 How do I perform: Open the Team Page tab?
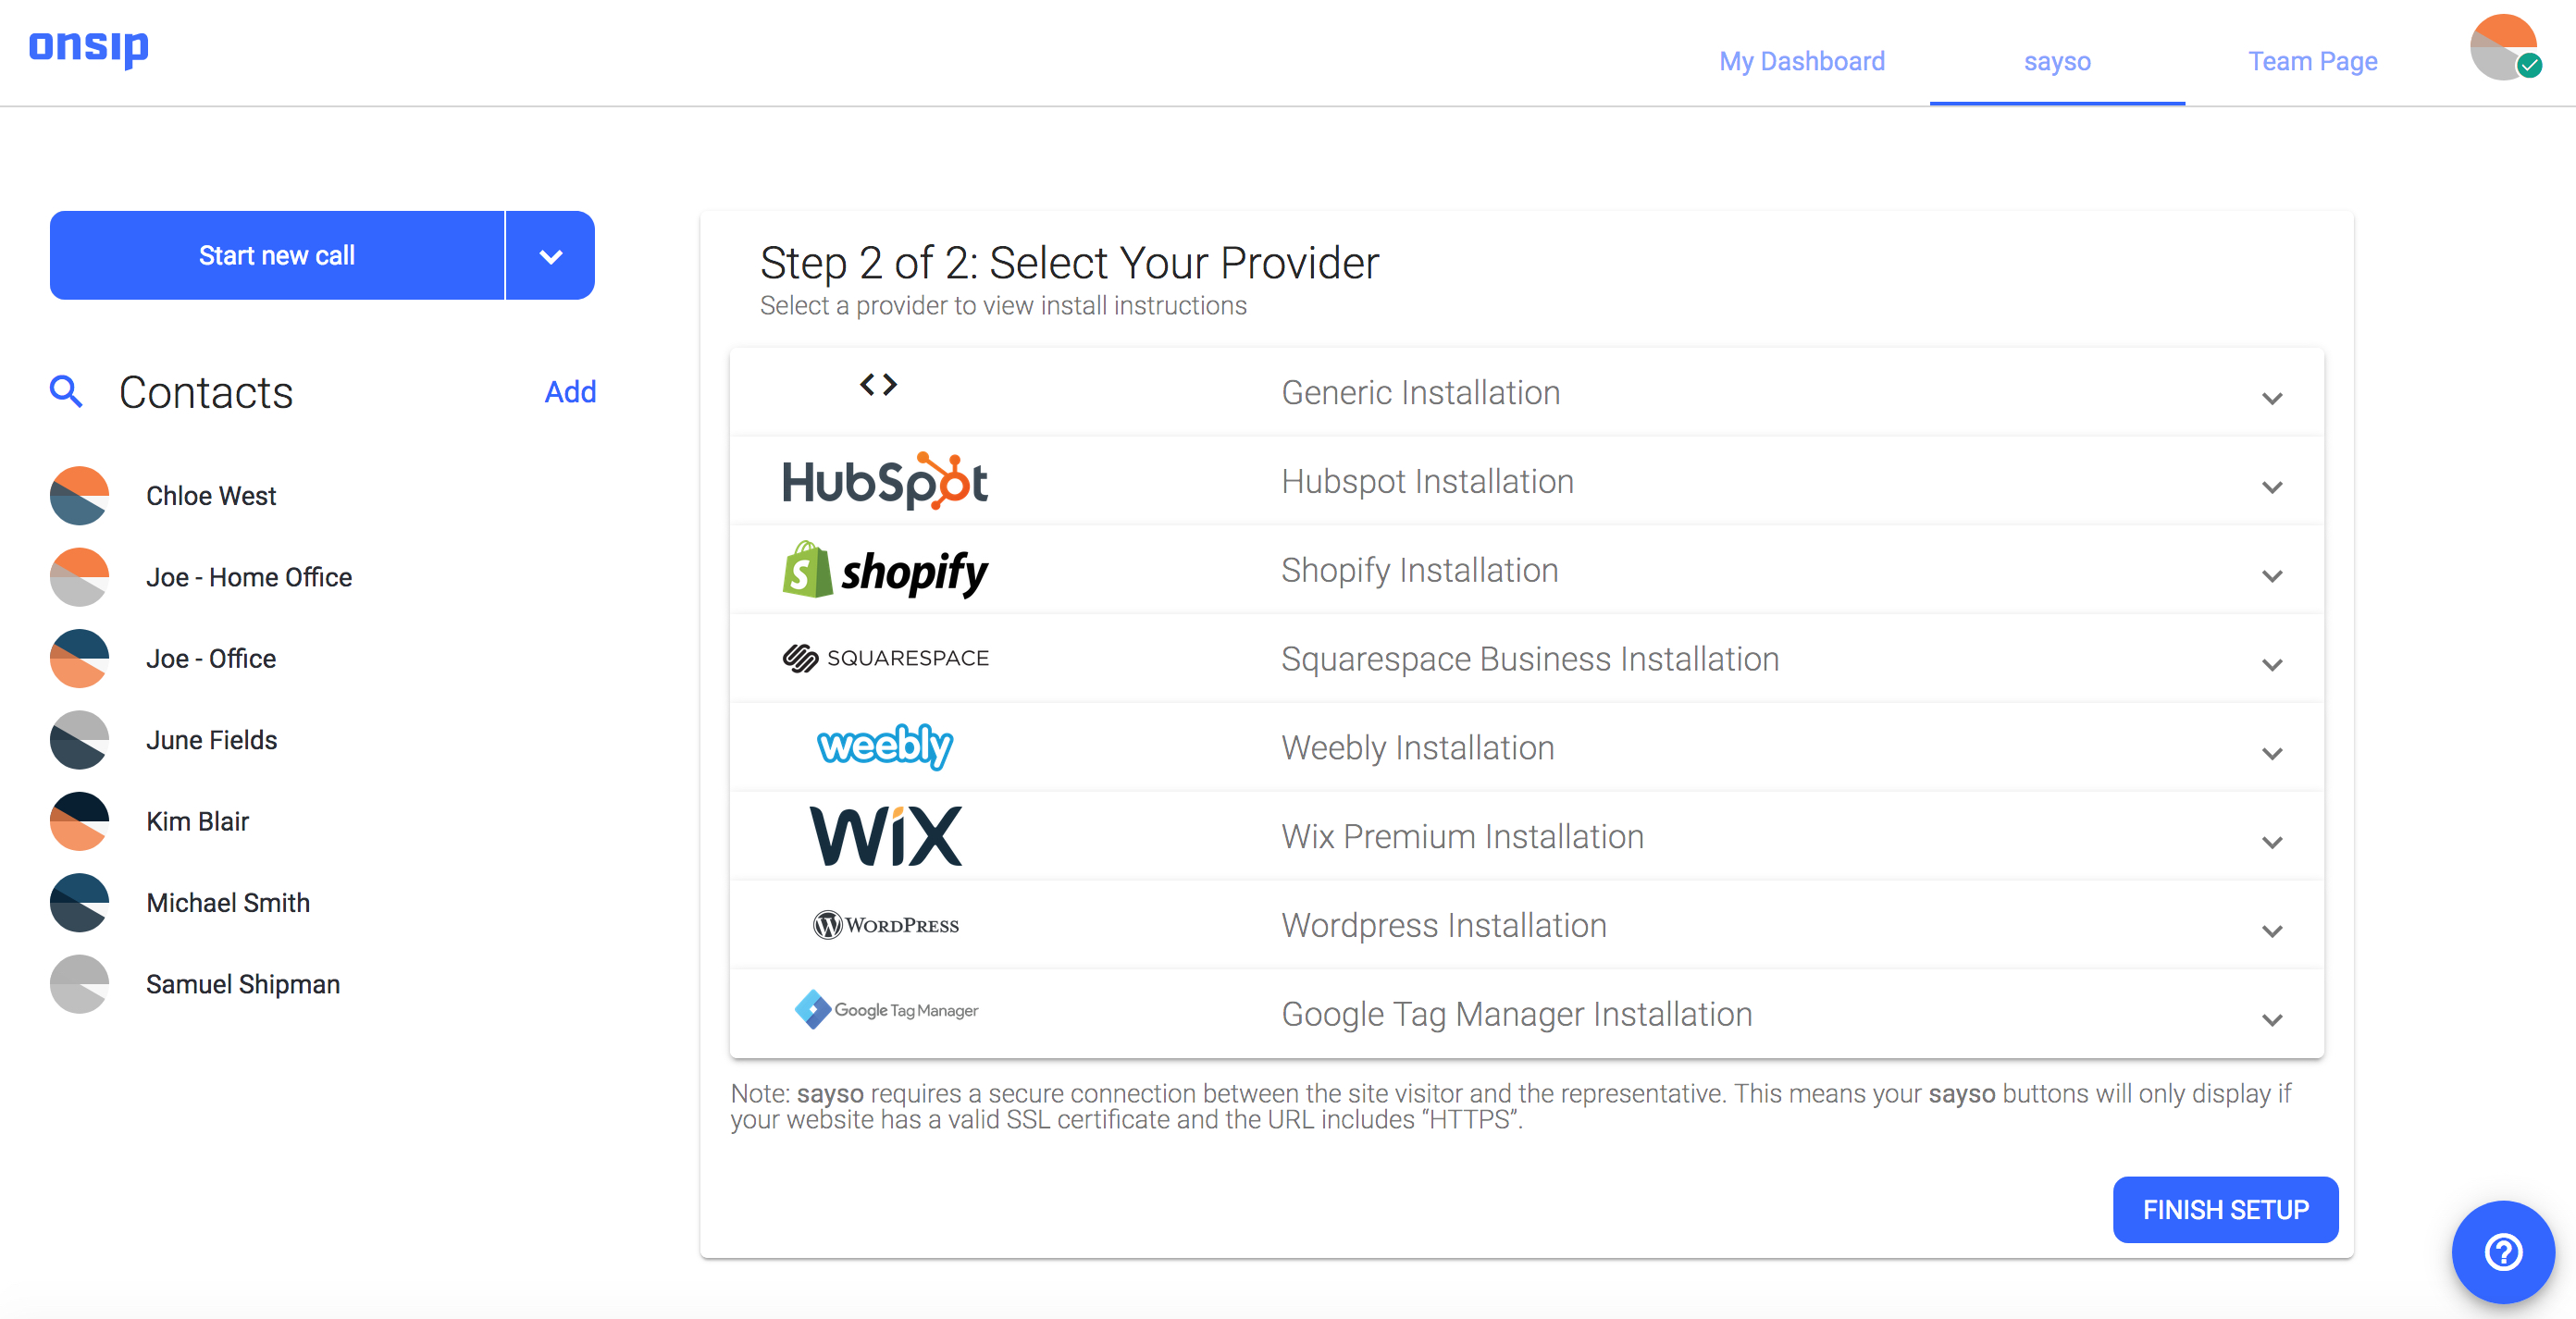2313,61
